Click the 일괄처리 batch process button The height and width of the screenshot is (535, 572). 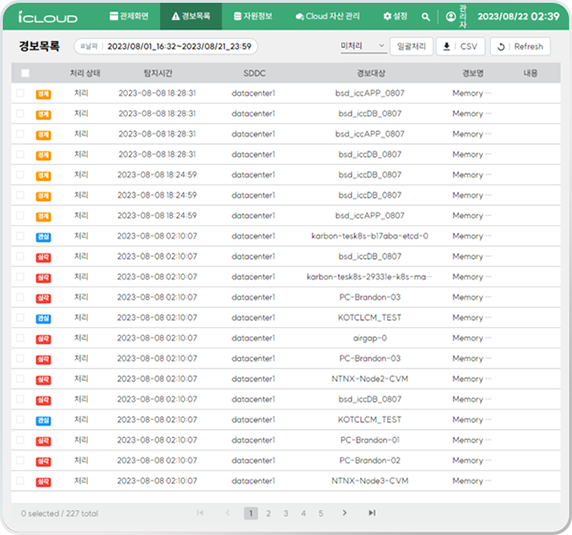(411, 46)
